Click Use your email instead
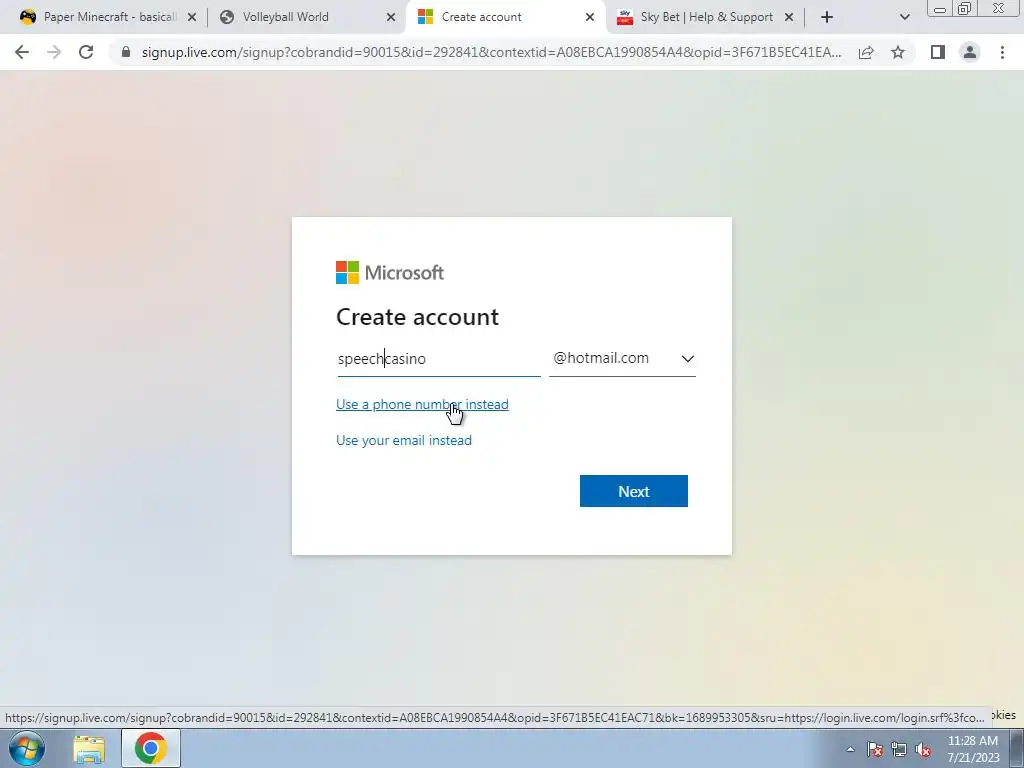Image resolution: width=1024 pixels, height=768 pixels. tap(404, 440)
